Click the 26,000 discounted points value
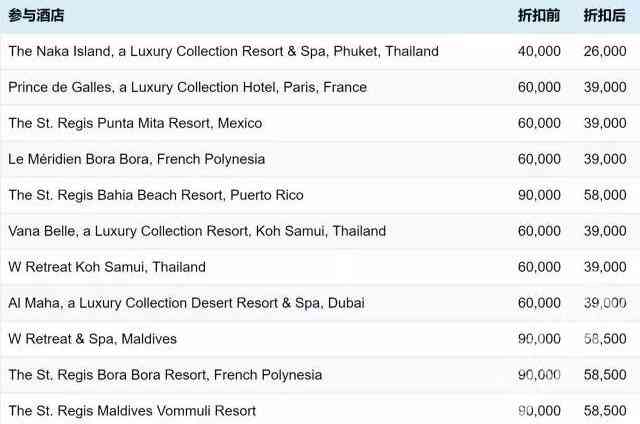This screenshot has height=424, width=640. pos(604,51)
